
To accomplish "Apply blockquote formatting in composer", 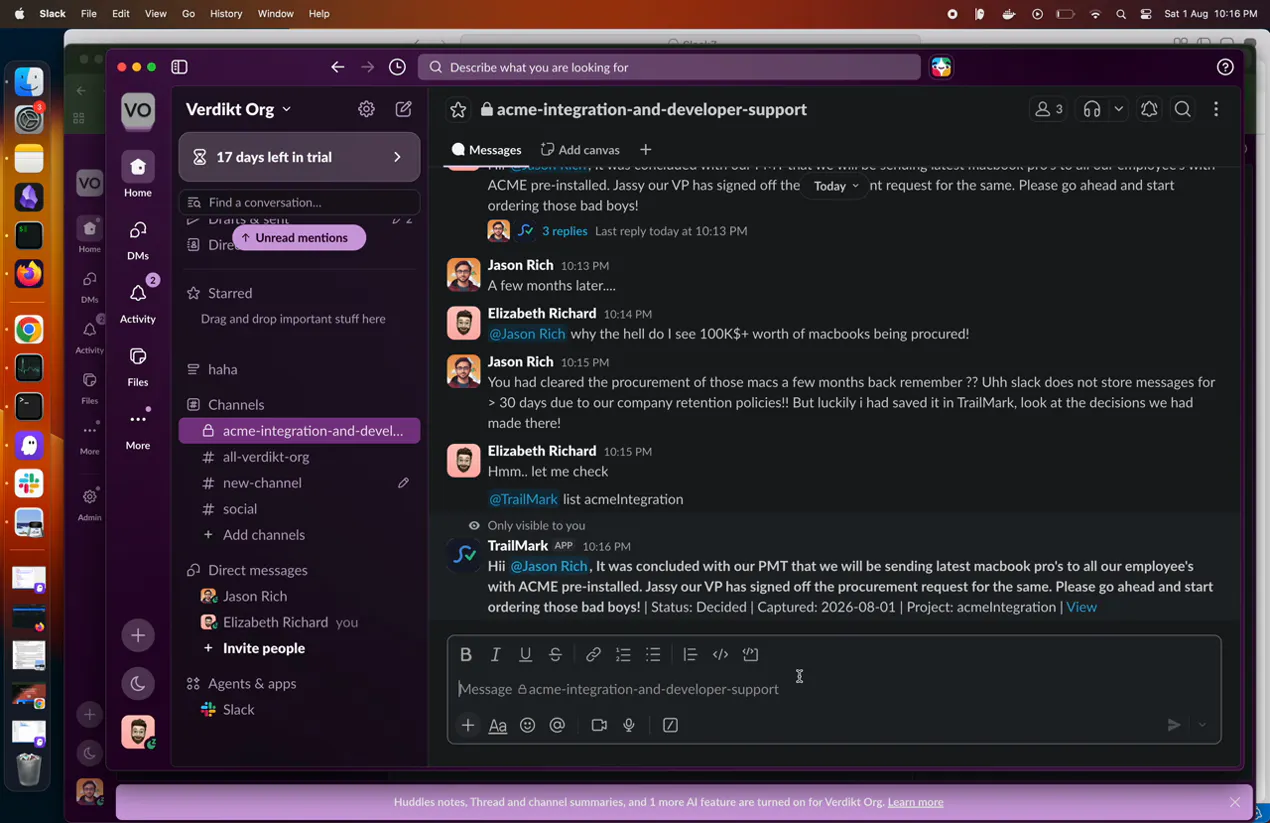I will tap(690, 655).
